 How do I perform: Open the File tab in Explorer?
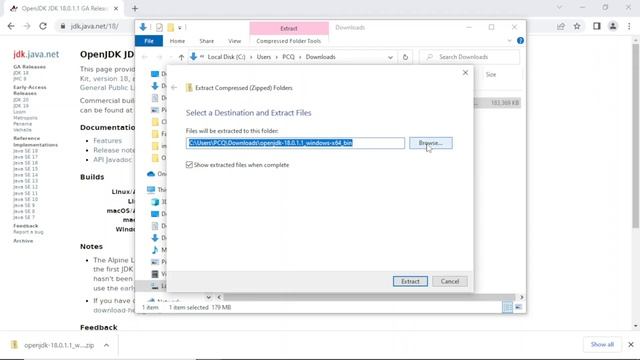tap(149, 41)
